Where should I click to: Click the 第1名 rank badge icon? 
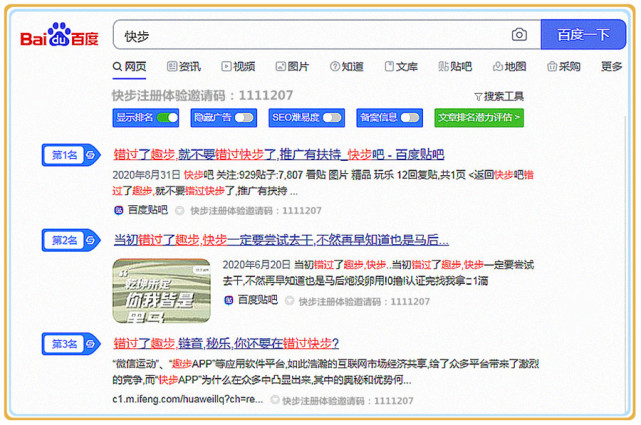click(71, 155)
